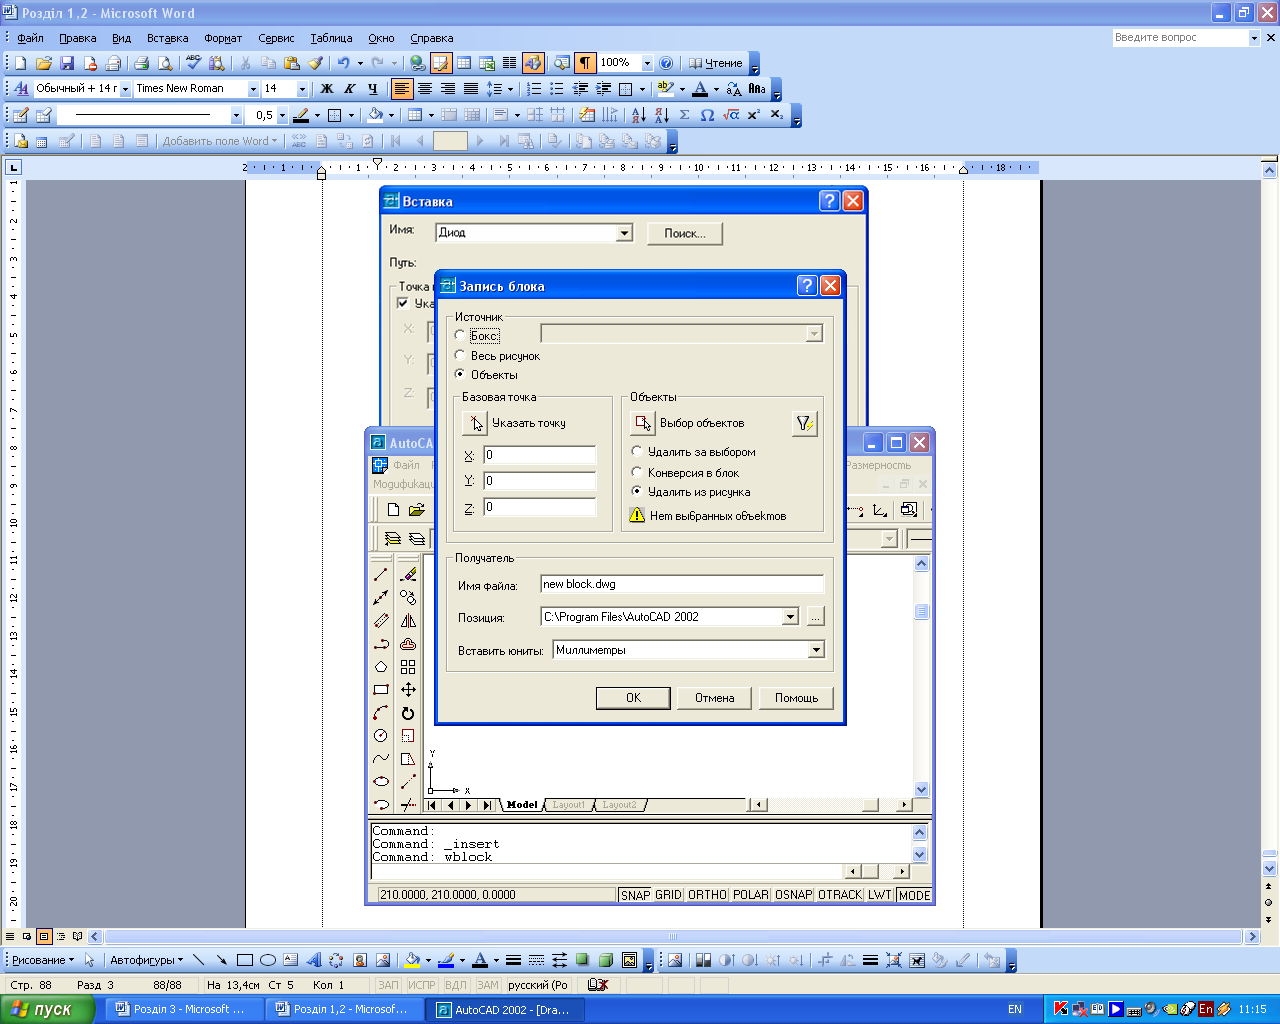Expand the 'Вставить юниты' Миллиметры dropdown
1280x1024 pixels.
[816, 650]
